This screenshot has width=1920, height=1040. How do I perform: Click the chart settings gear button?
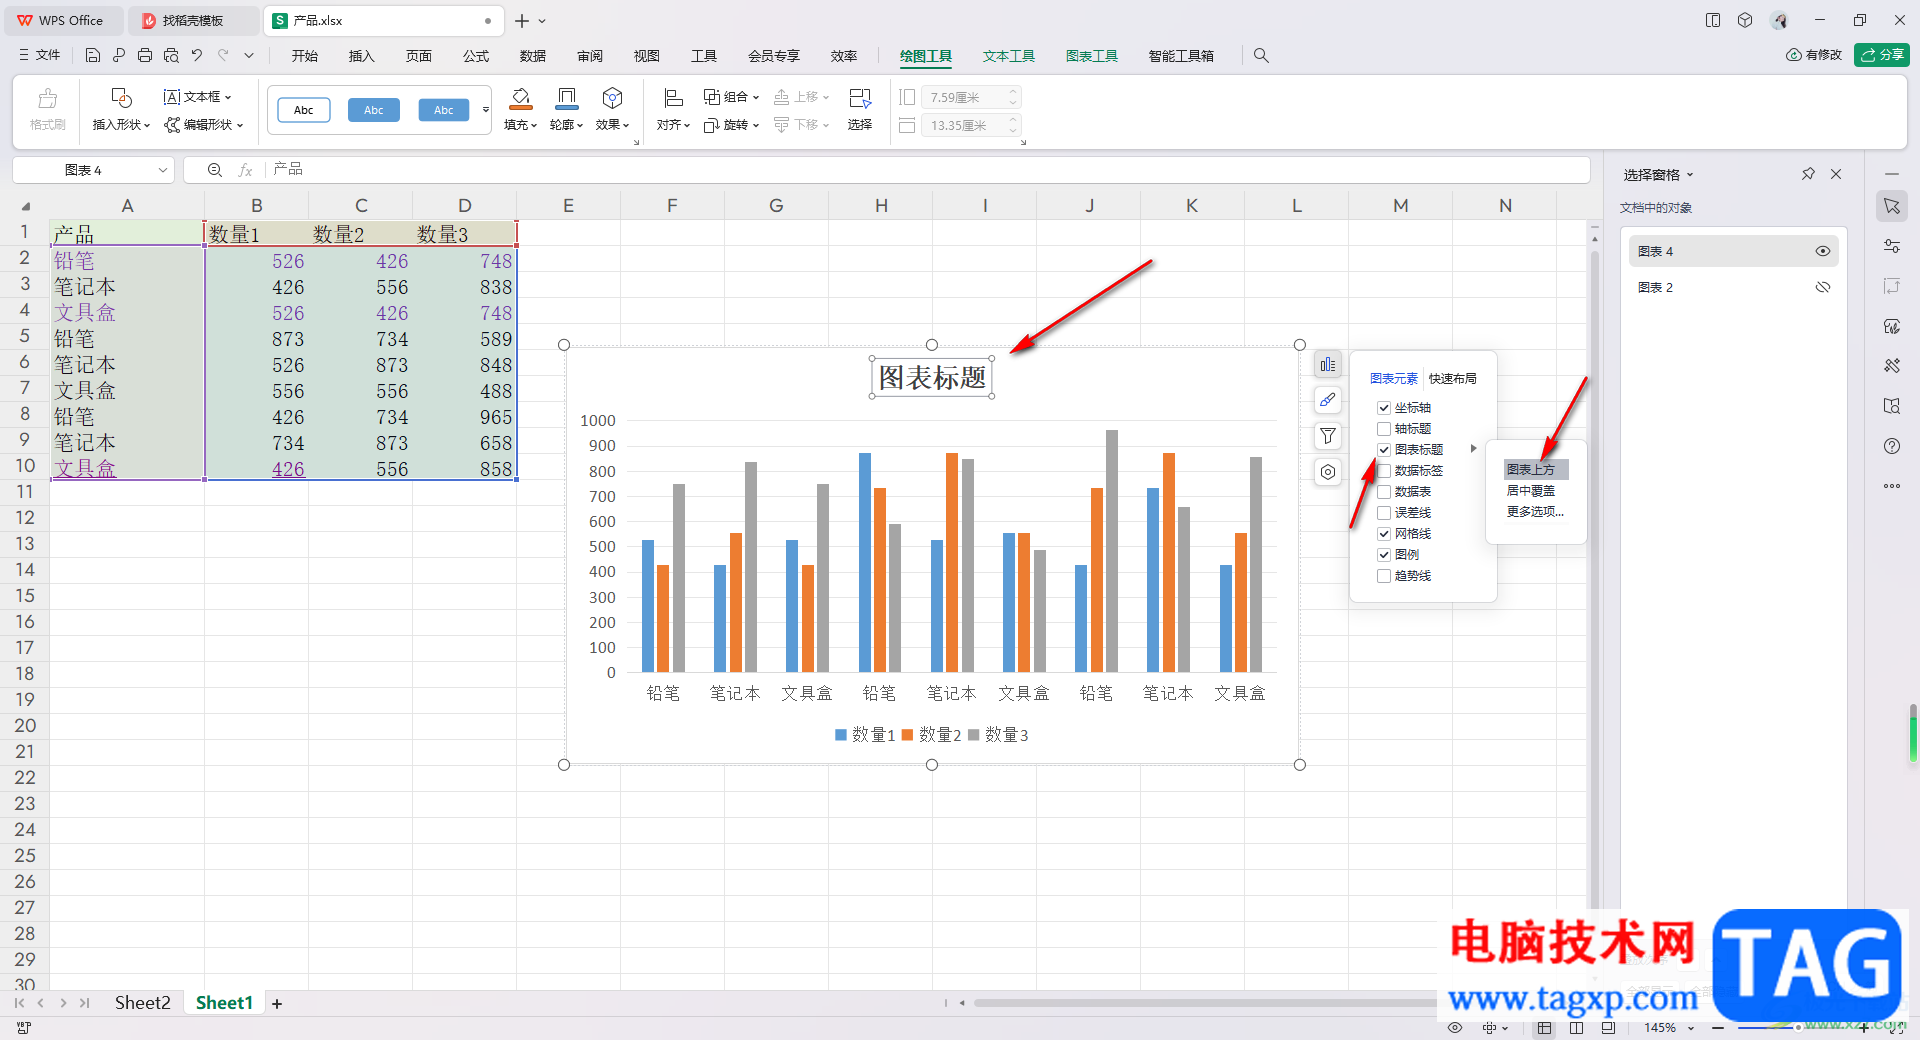tap(1328, 472)
